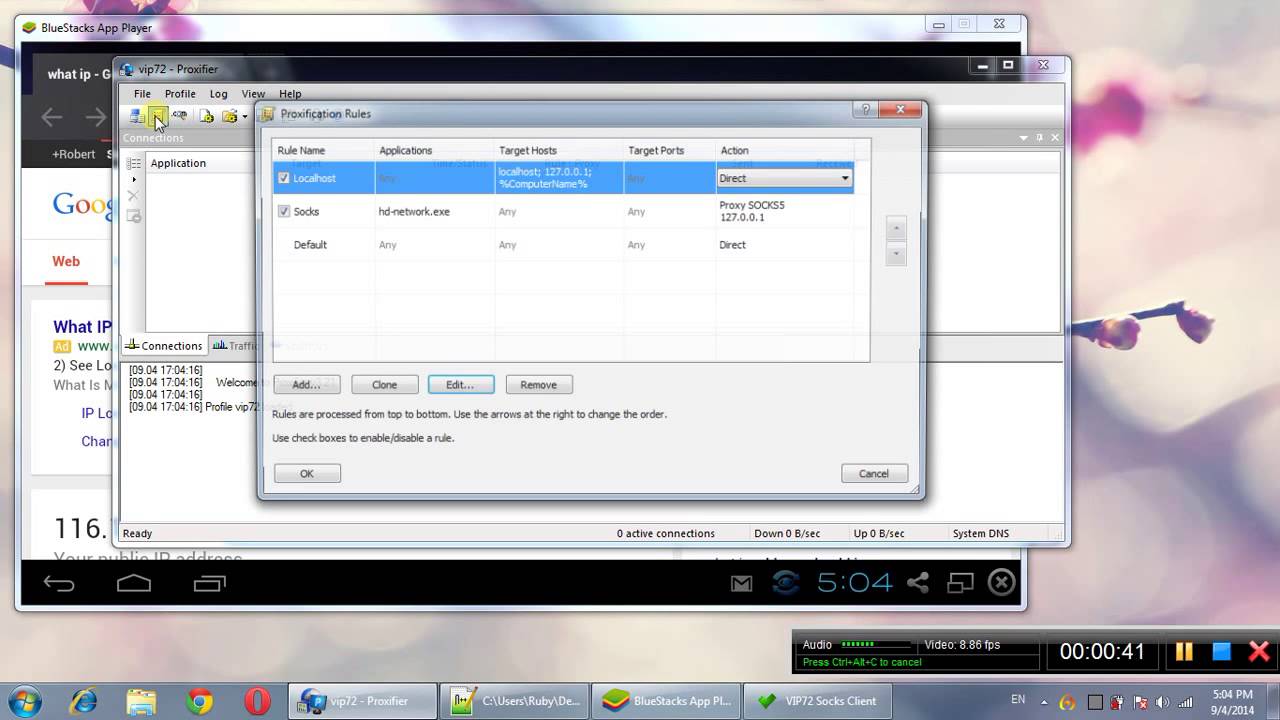
Task: Open Name Resolution (.com) toolbar icon
Action: (x=179, y=116)
